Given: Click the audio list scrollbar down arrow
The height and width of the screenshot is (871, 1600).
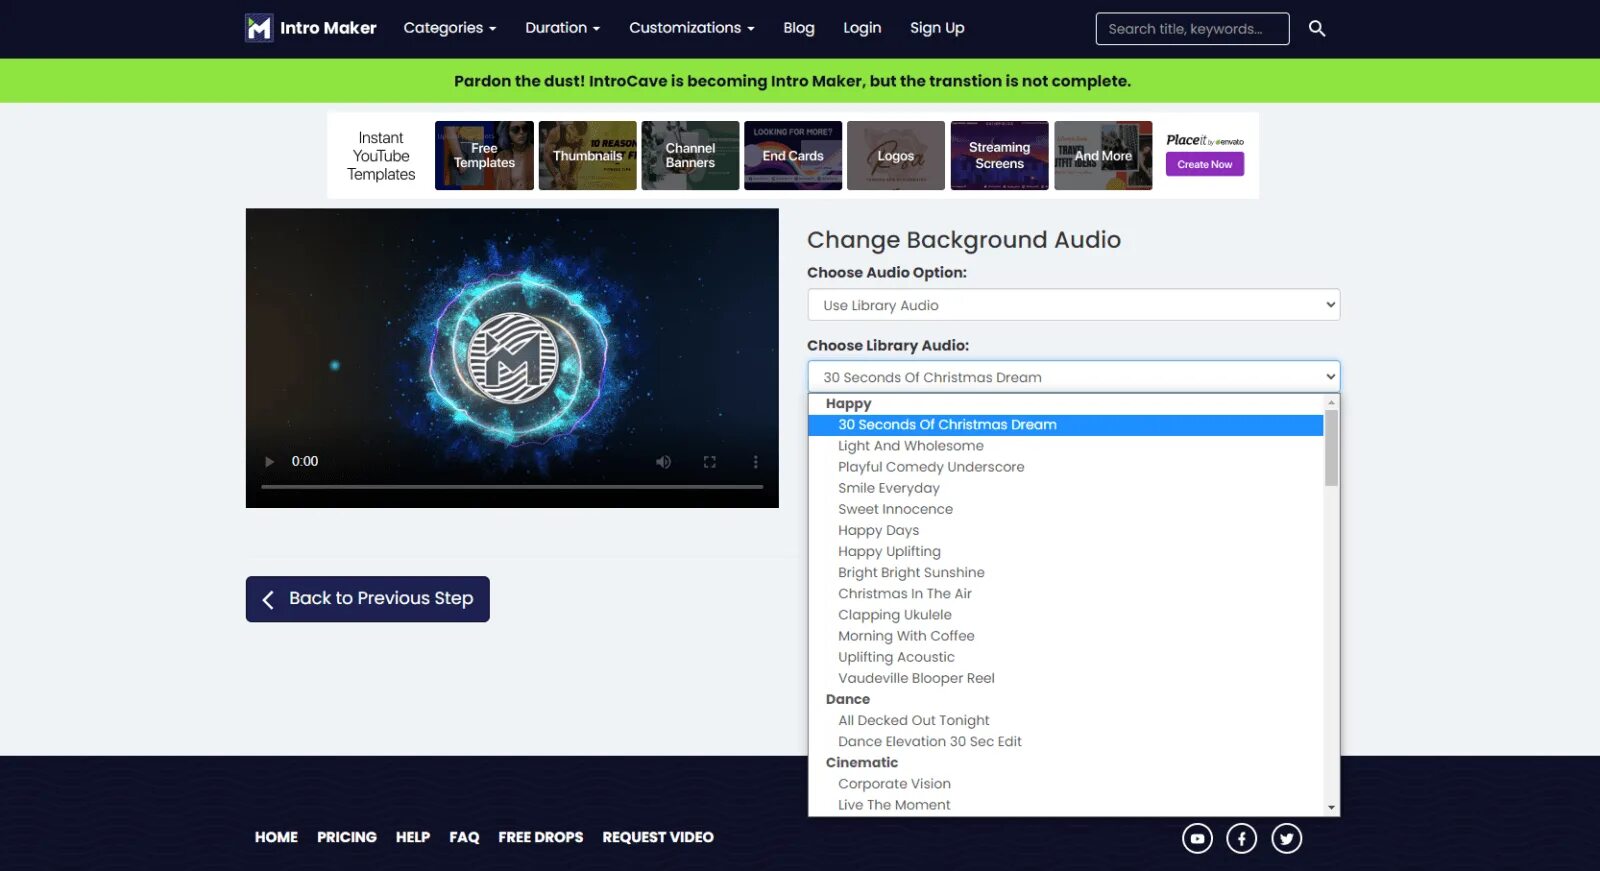Looking at the screenshot, I should pyautogui.click(x=1331, y=808).
